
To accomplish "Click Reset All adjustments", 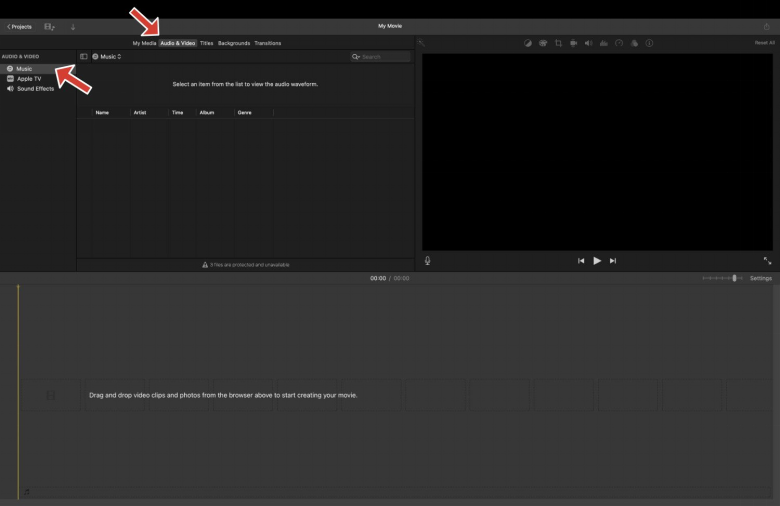I will 765,43.
